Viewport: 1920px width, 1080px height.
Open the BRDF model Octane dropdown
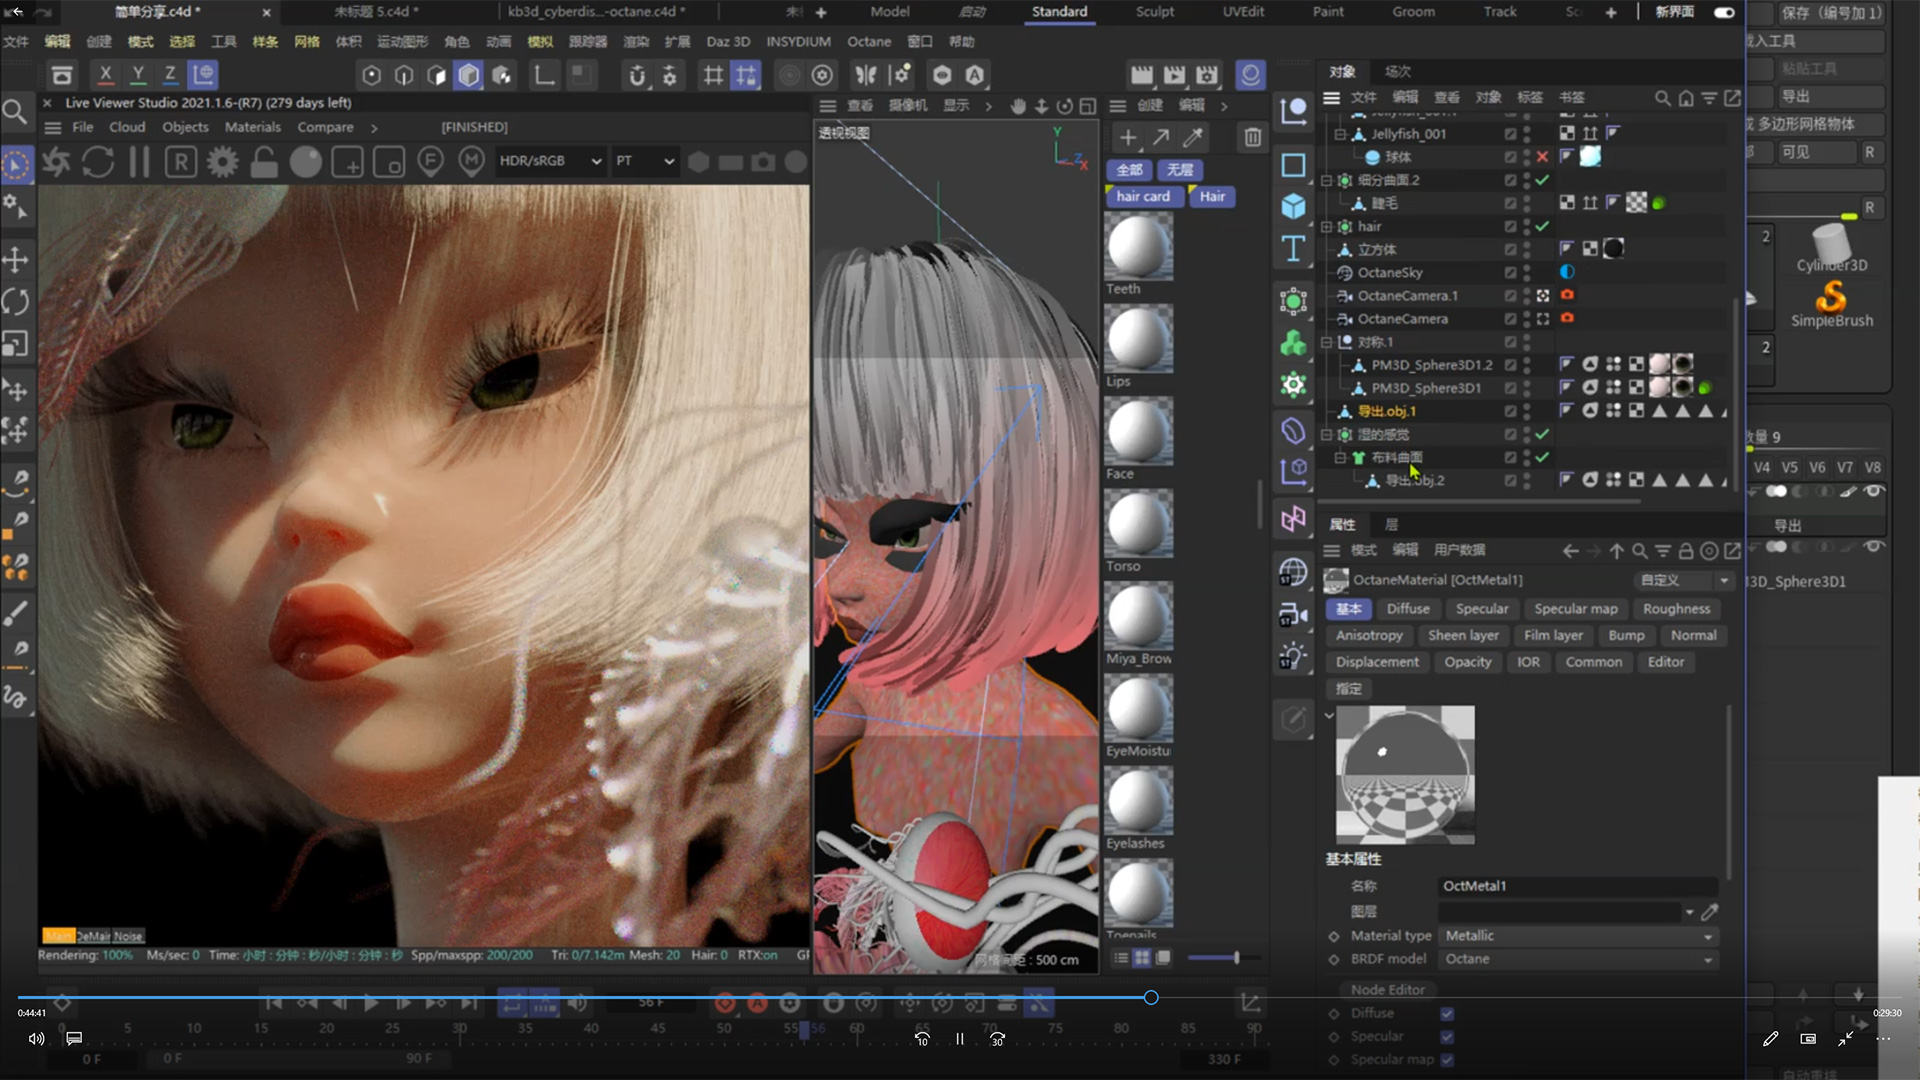click(x=1578, y=959)
